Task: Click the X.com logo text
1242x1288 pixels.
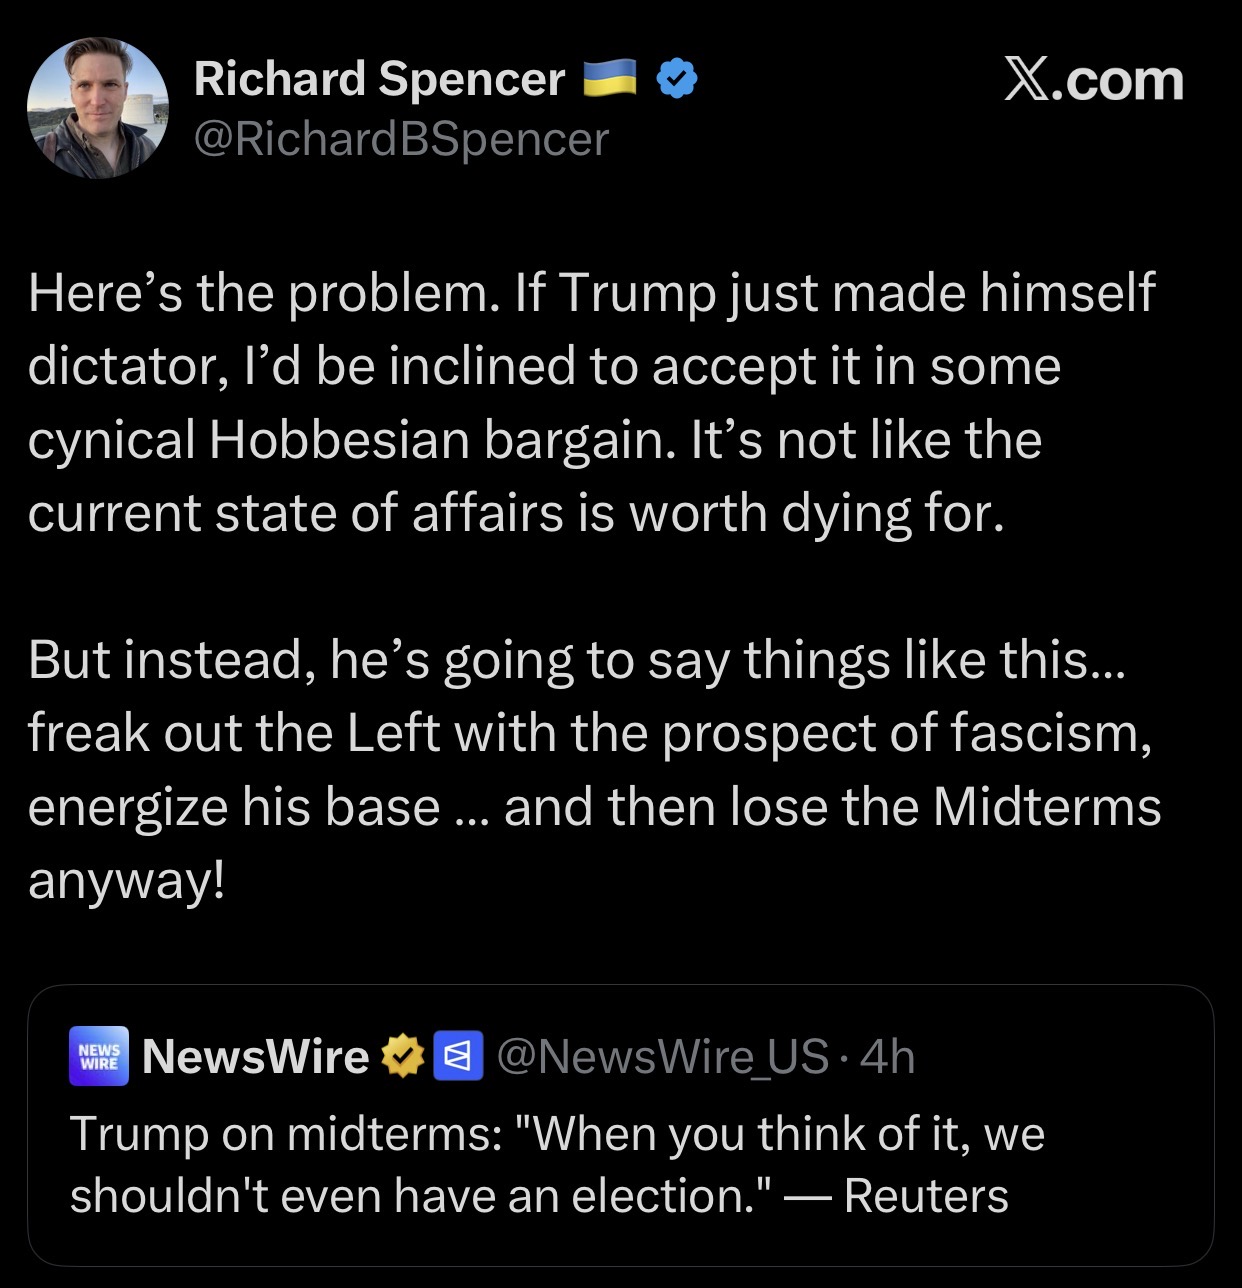Action: click(x=1094, y=80)
